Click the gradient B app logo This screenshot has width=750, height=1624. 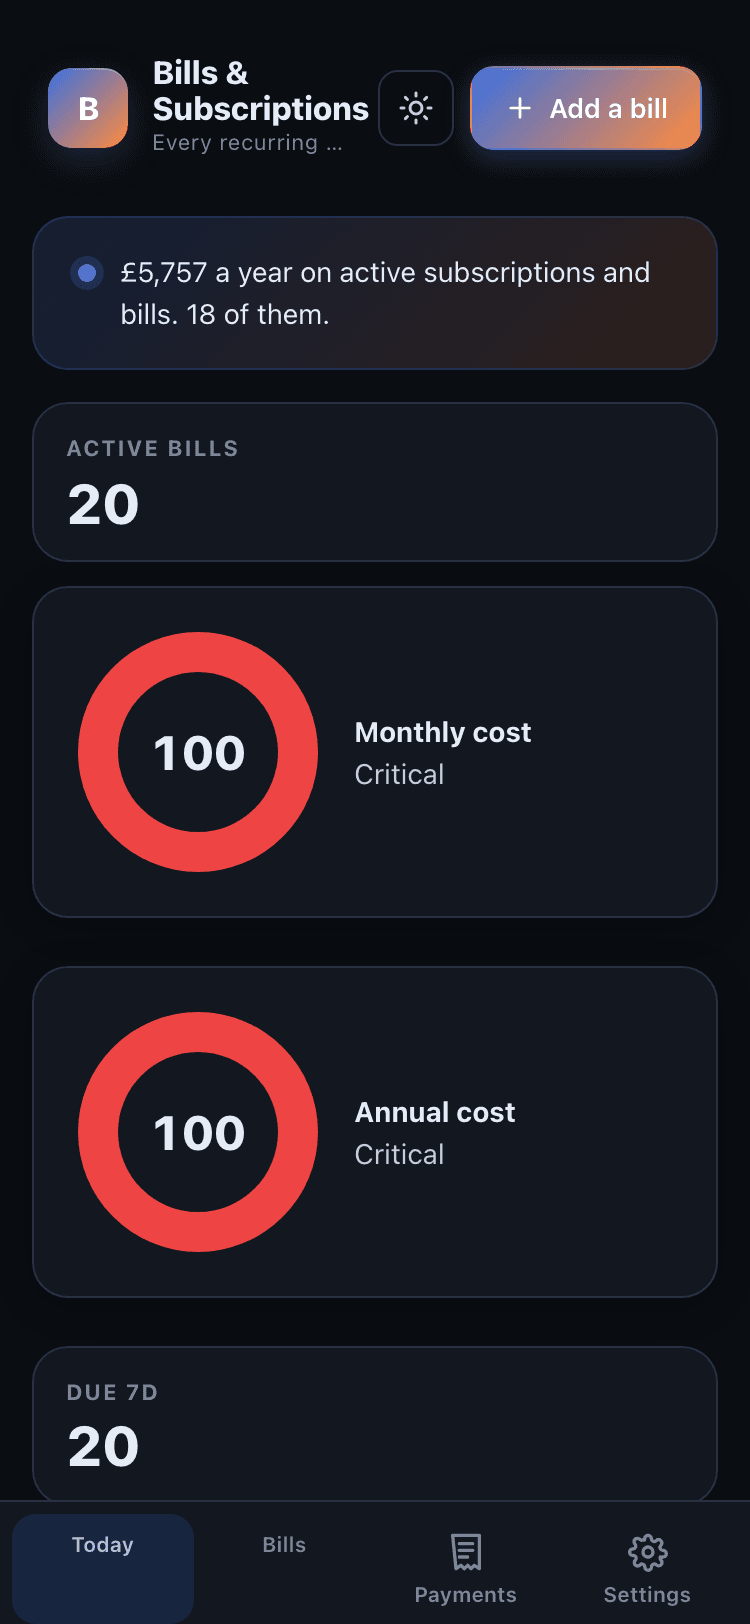[x=88, y=108]
